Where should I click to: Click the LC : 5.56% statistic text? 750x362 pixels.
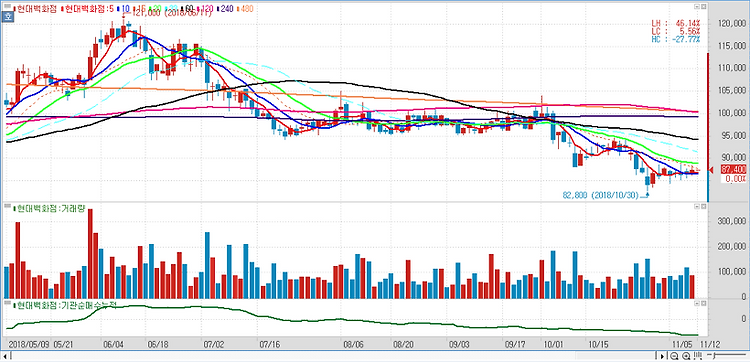pyautogui.click(x=675, y=31)
